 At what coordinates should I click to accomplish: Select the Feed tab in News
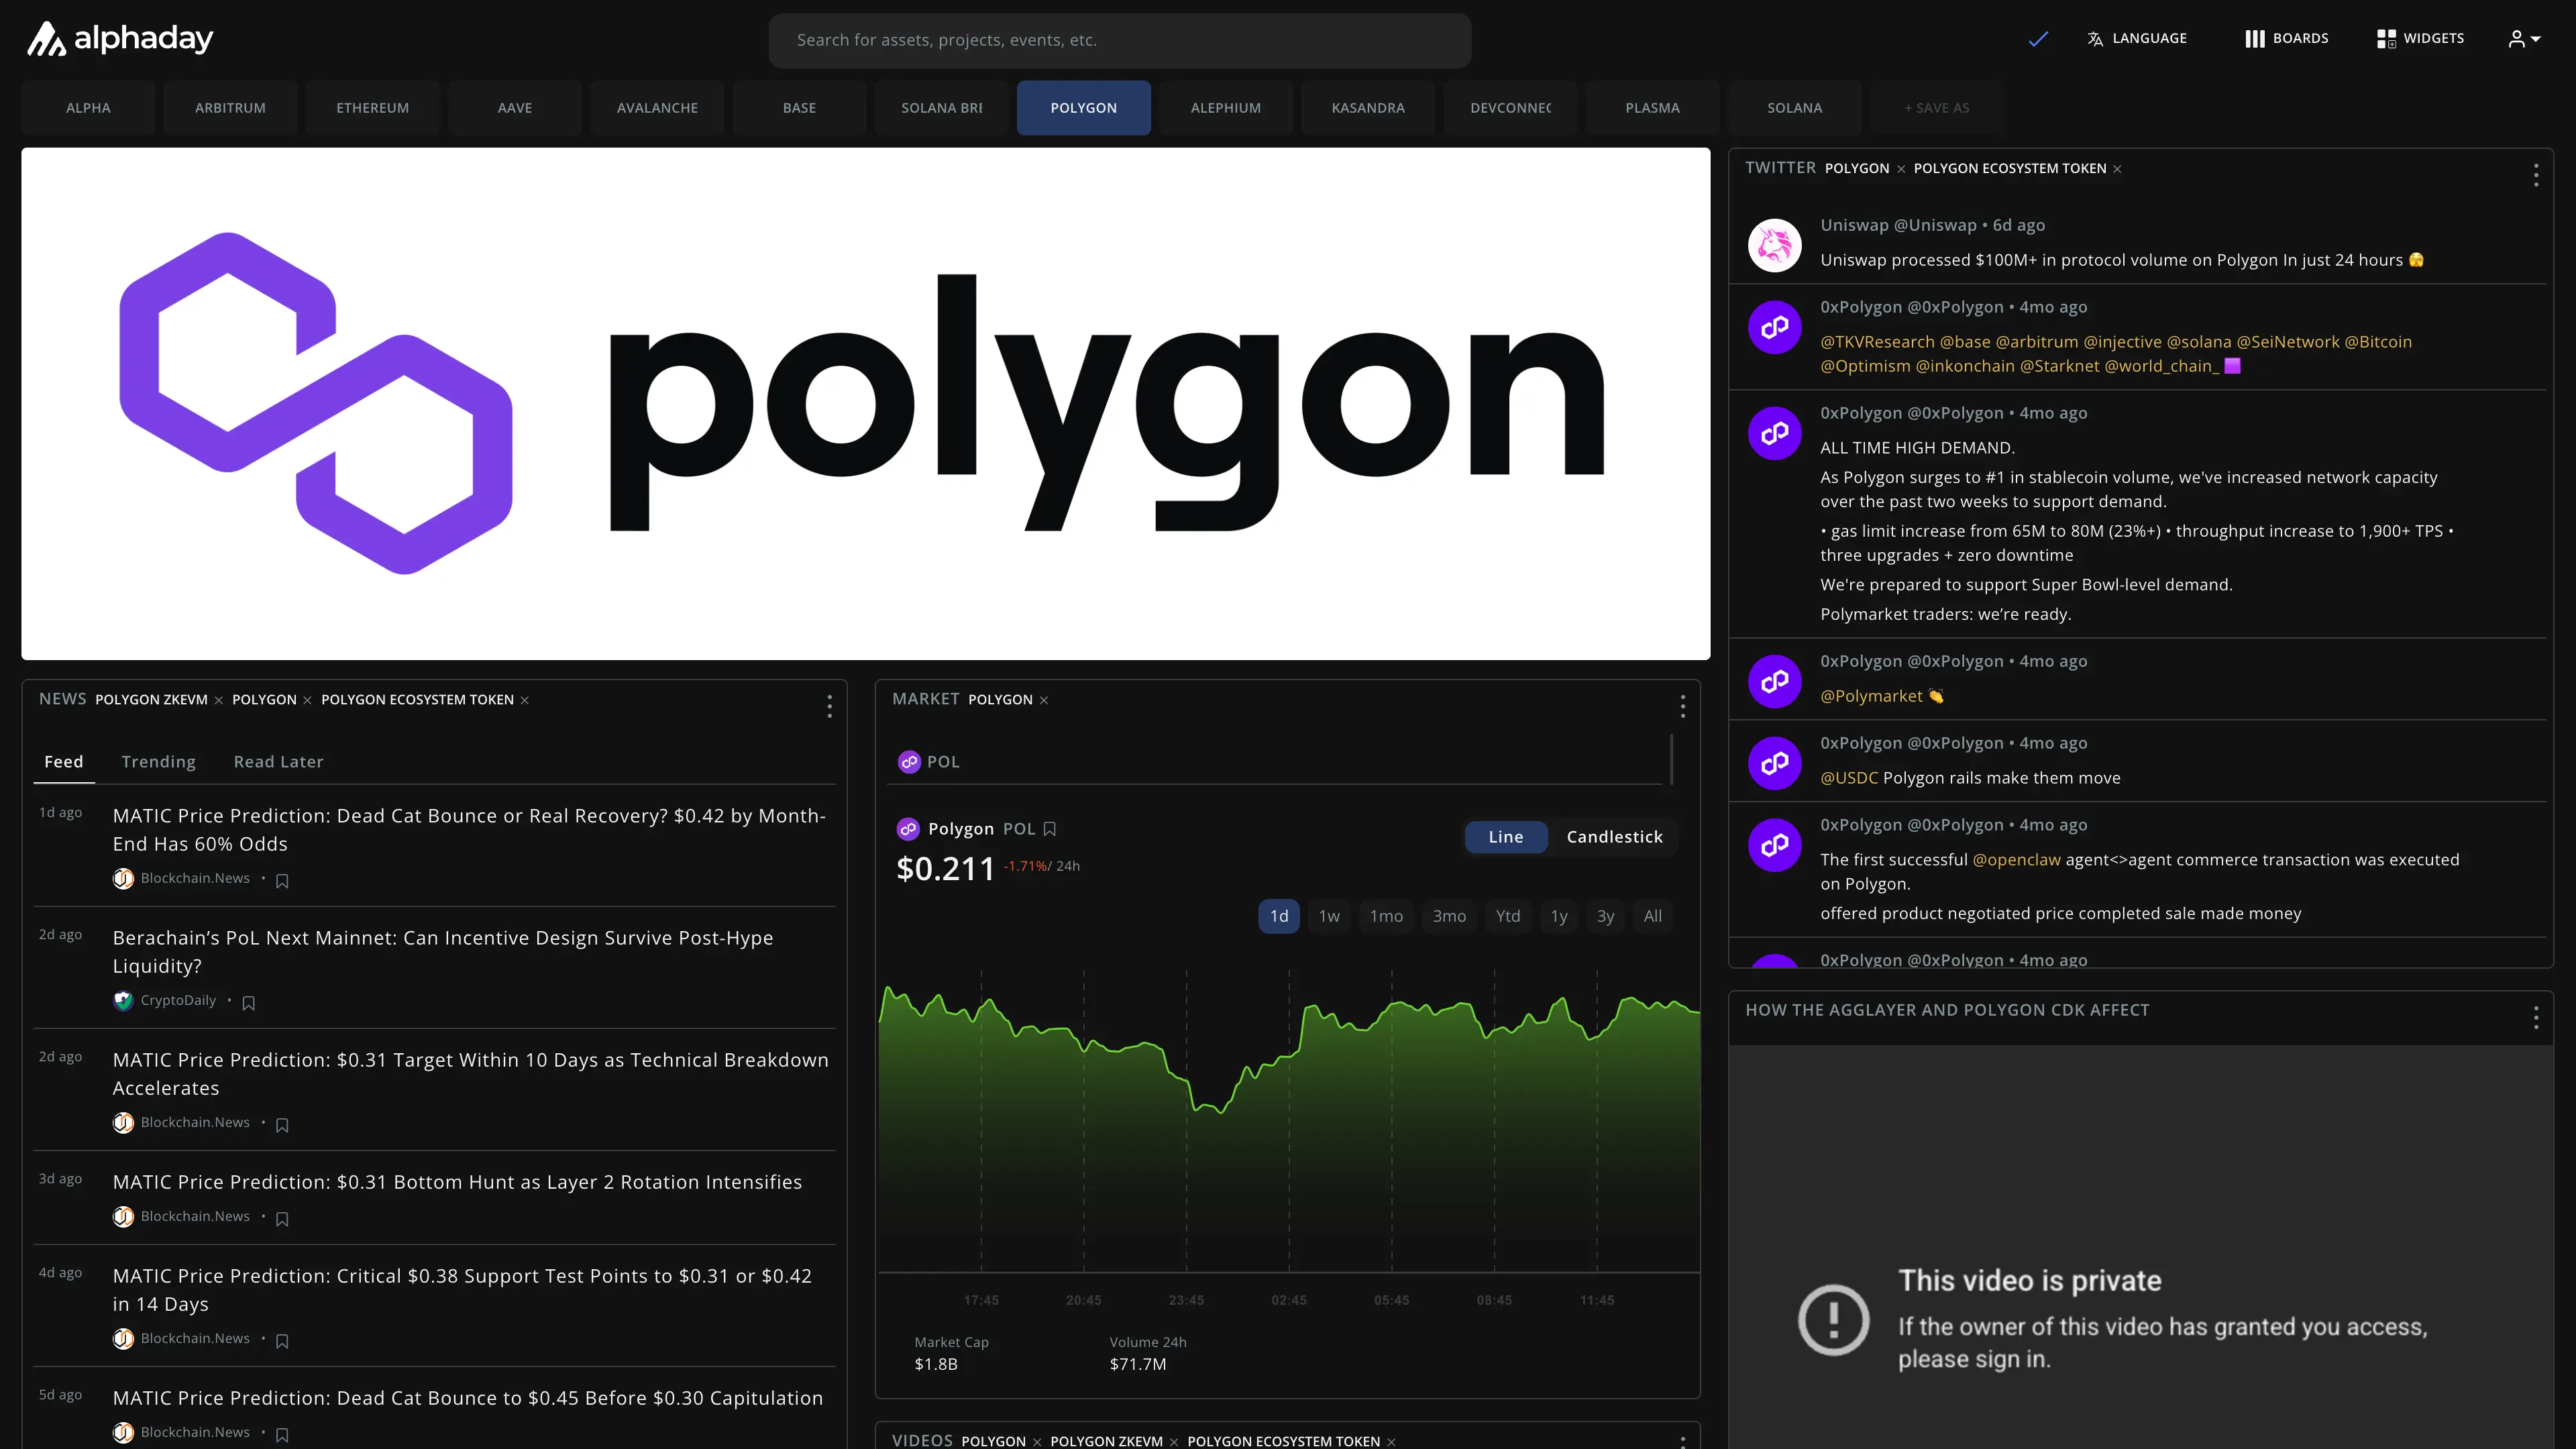tap(64, 762)
